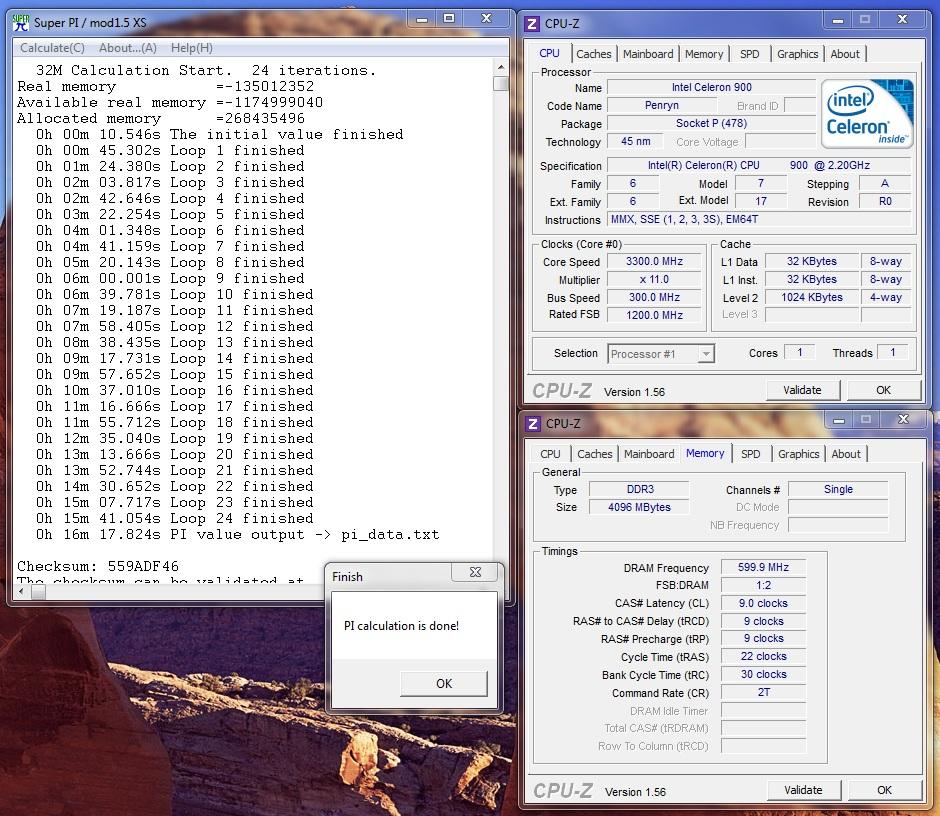
Task: Click the Multiplier value x 11.0
Action: (x=654, y=279)
